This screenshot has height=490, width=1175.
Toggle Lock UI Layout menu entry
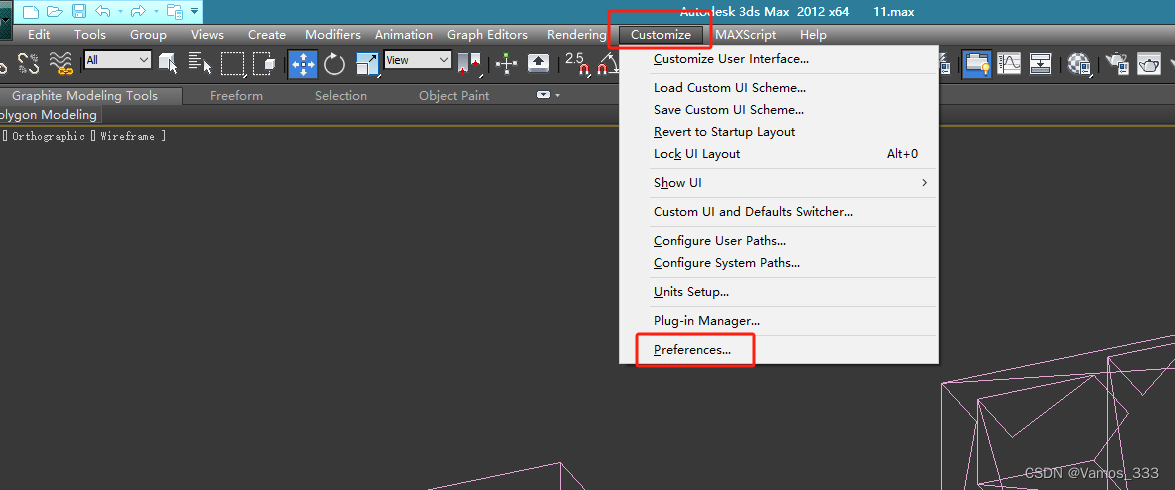click(779, 154)
